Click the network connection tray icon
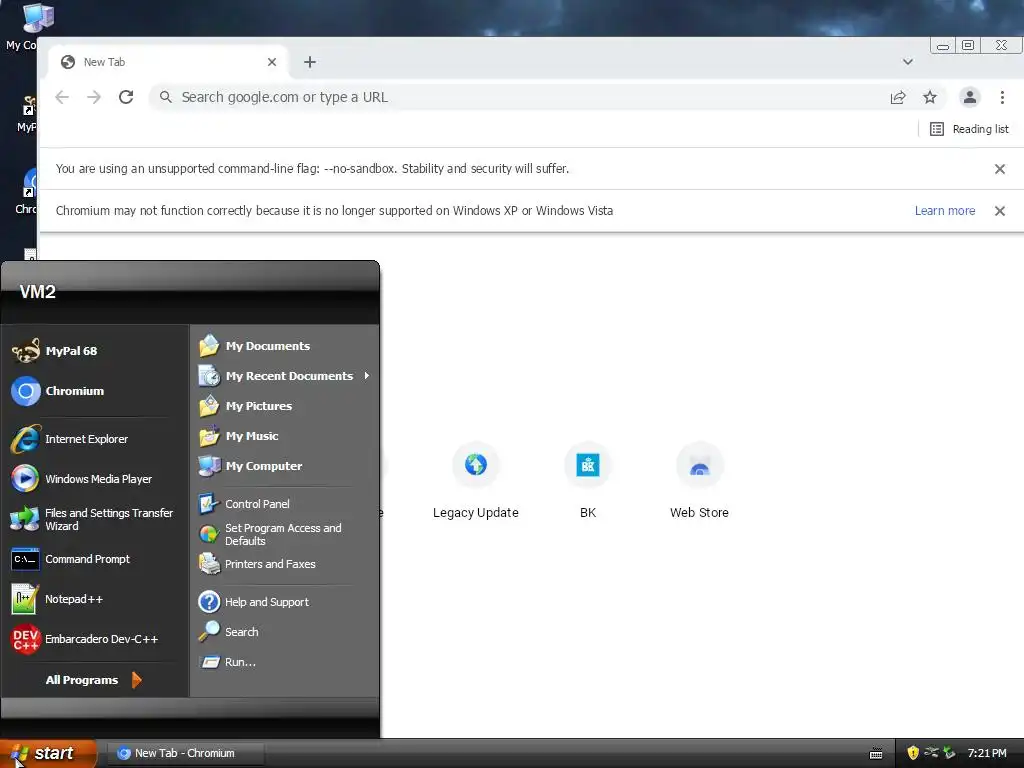The image size is (1024, 768). pyautogui.click(x=931, y=753)
